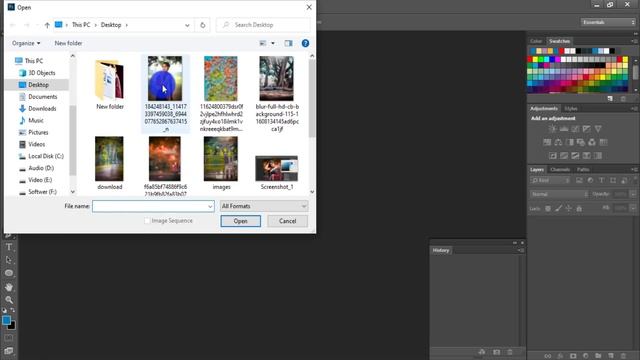Screen dimensions: 640x360
Task: Switch to the Swatches tab
Action: point(559,41)
